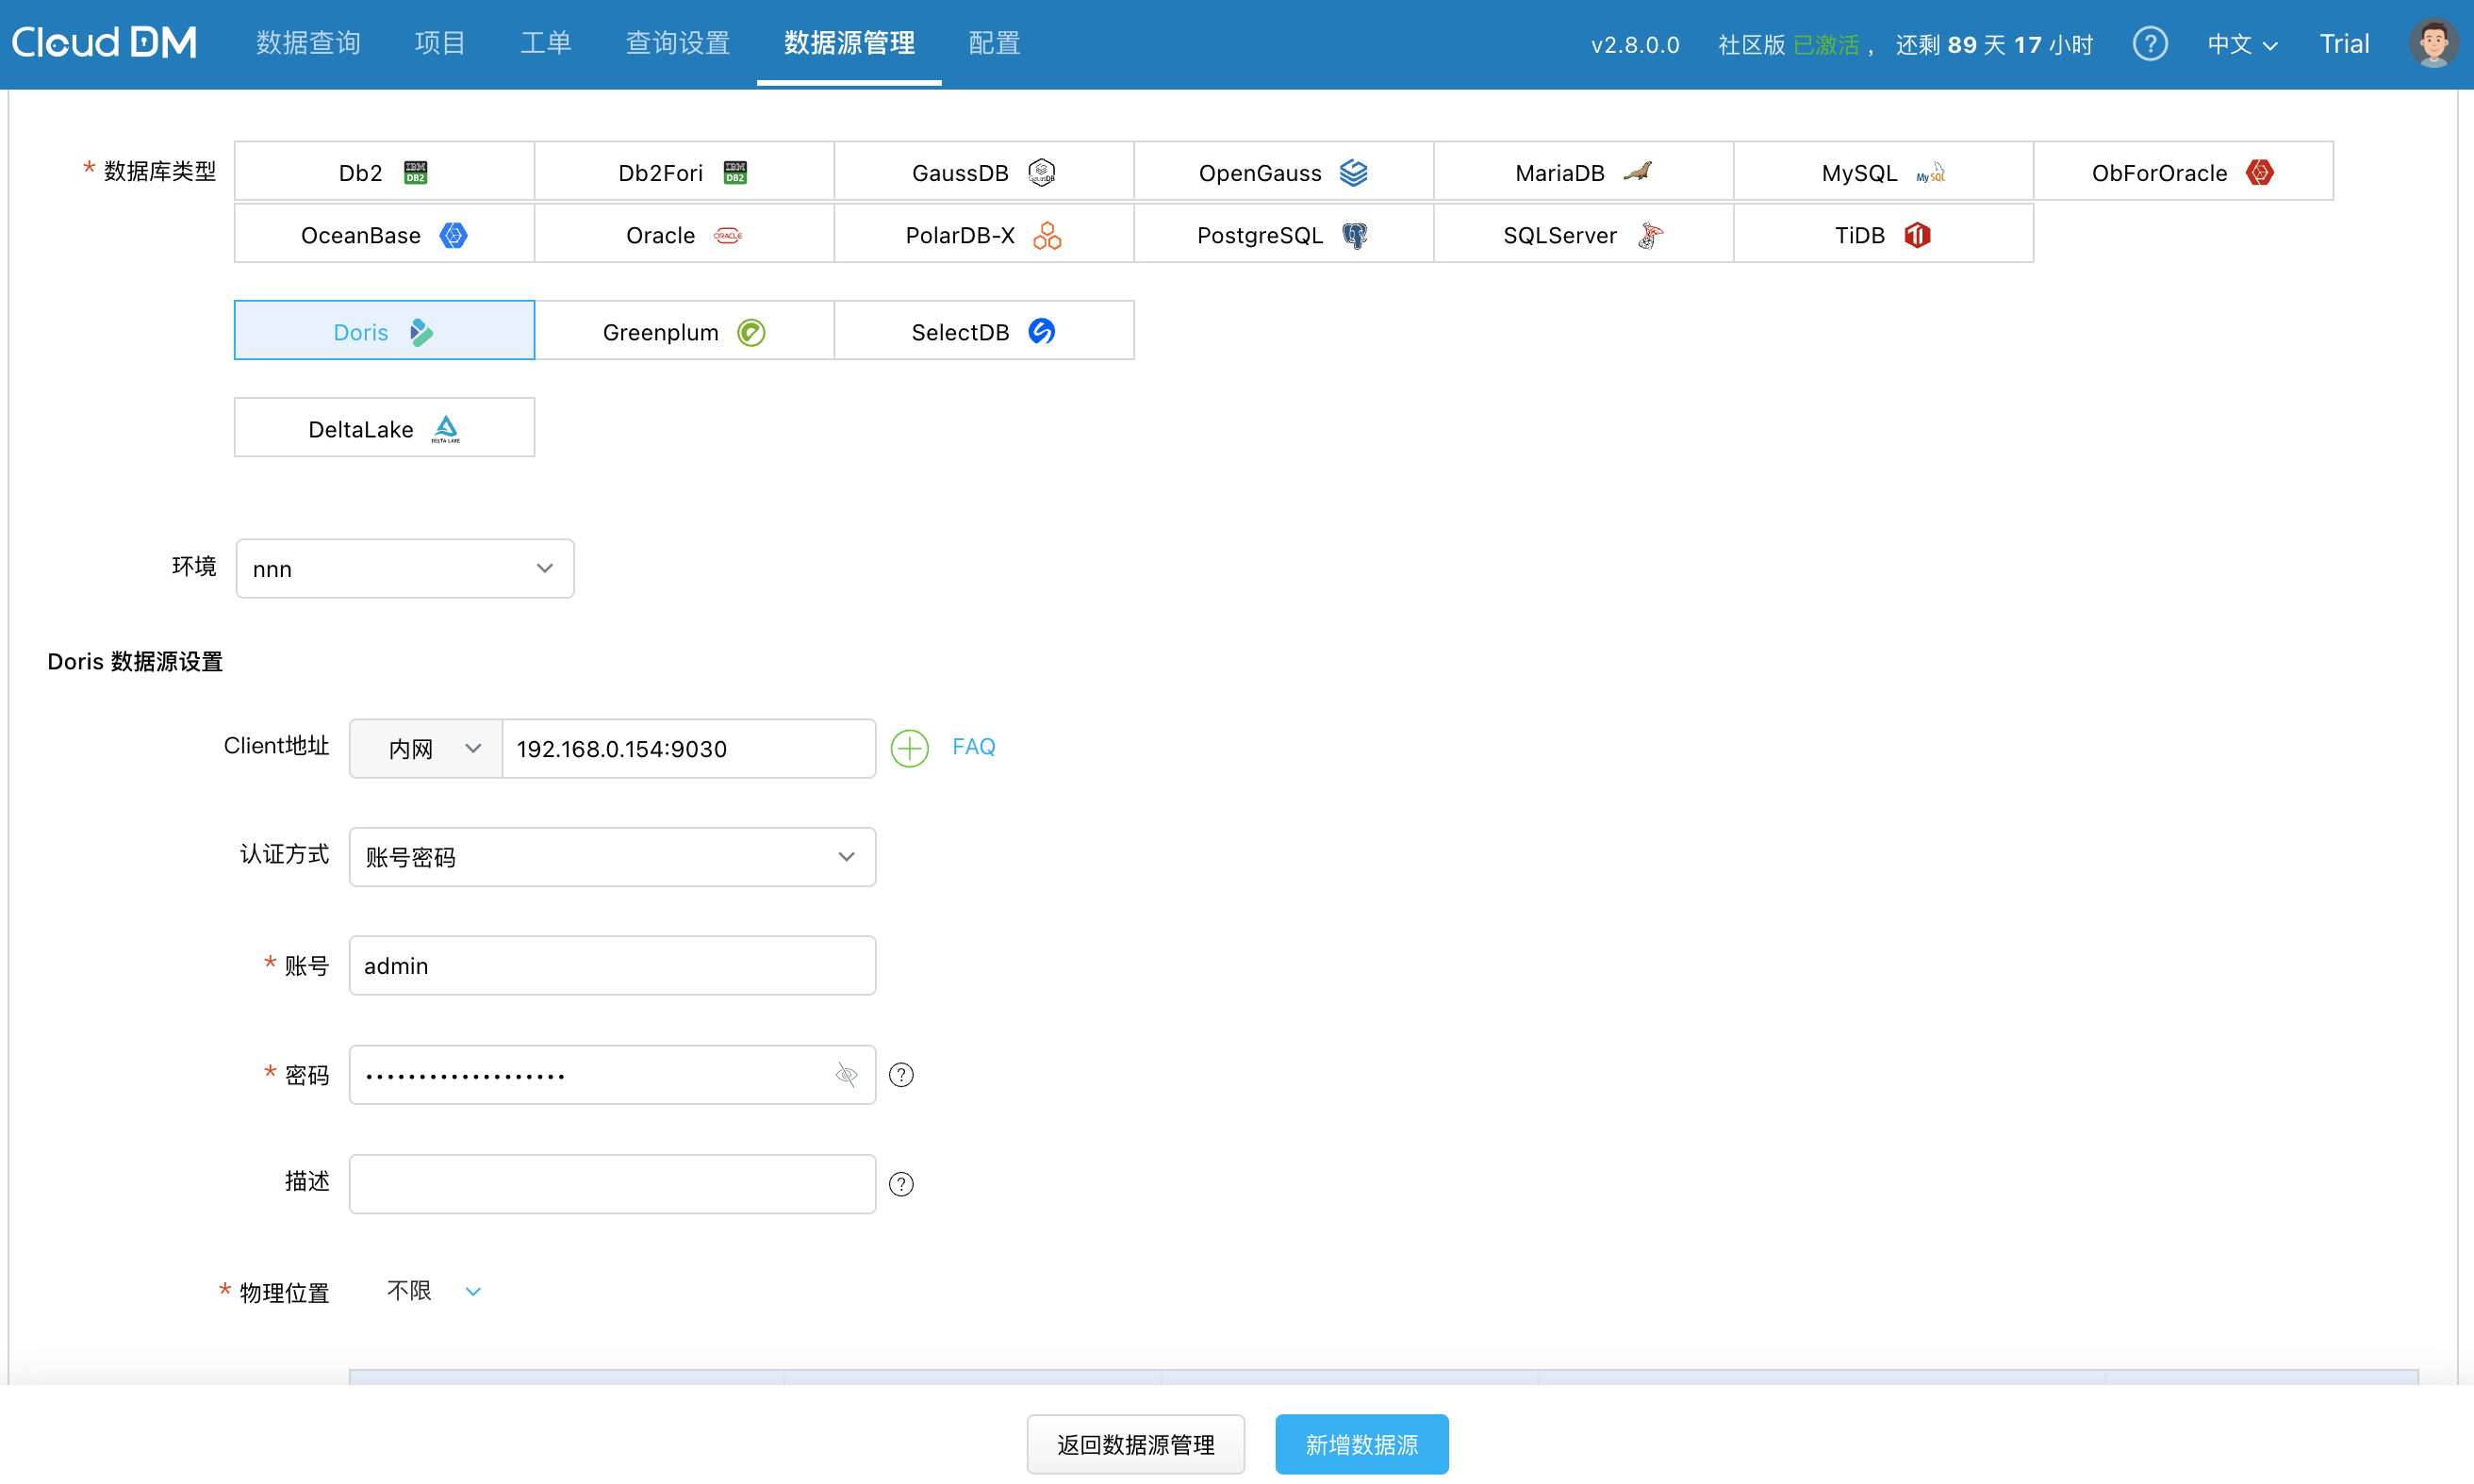Click the help question mark in the top bar
The image size is (2474, 1484).
tap(2149, 44)
